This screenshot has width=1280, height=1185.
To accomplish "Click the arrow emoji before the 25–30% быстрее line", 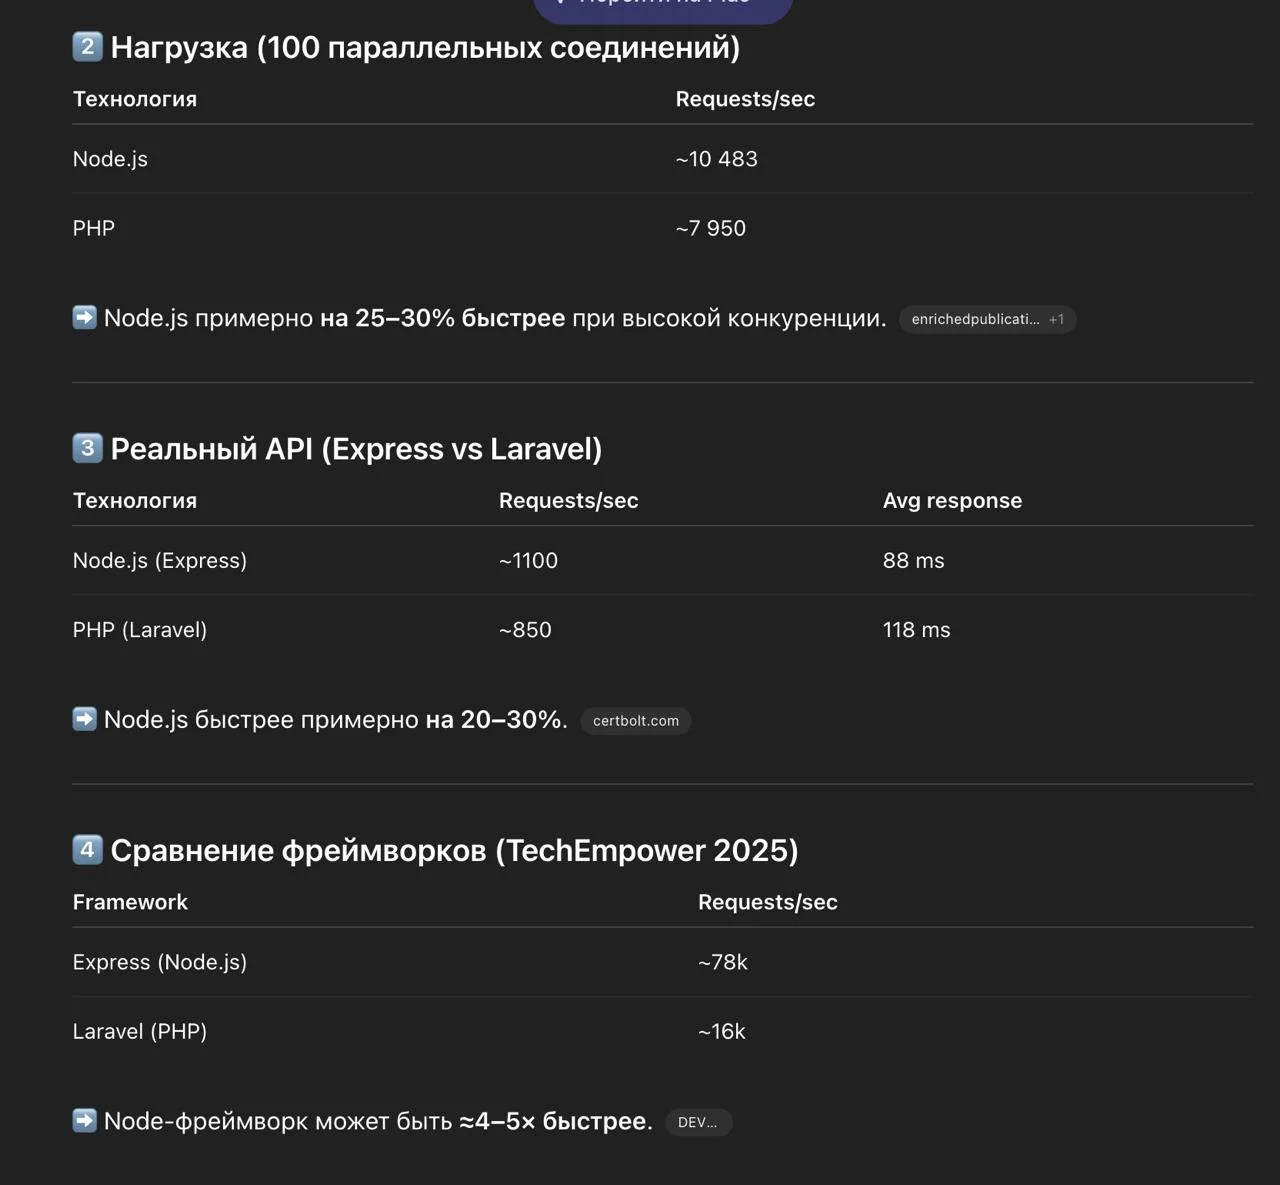I will [x=85, y=318].
